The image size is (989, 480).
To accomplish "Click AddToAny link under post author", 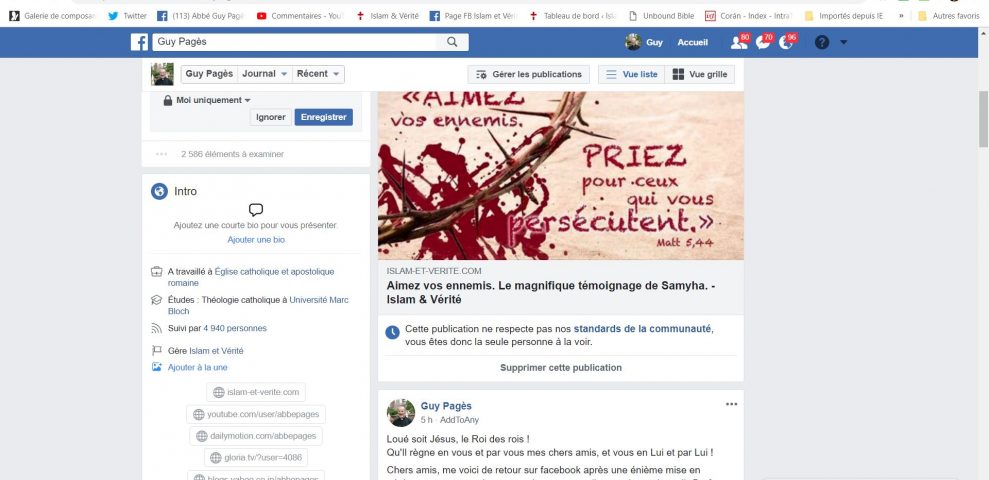I will tap(459, 420).
